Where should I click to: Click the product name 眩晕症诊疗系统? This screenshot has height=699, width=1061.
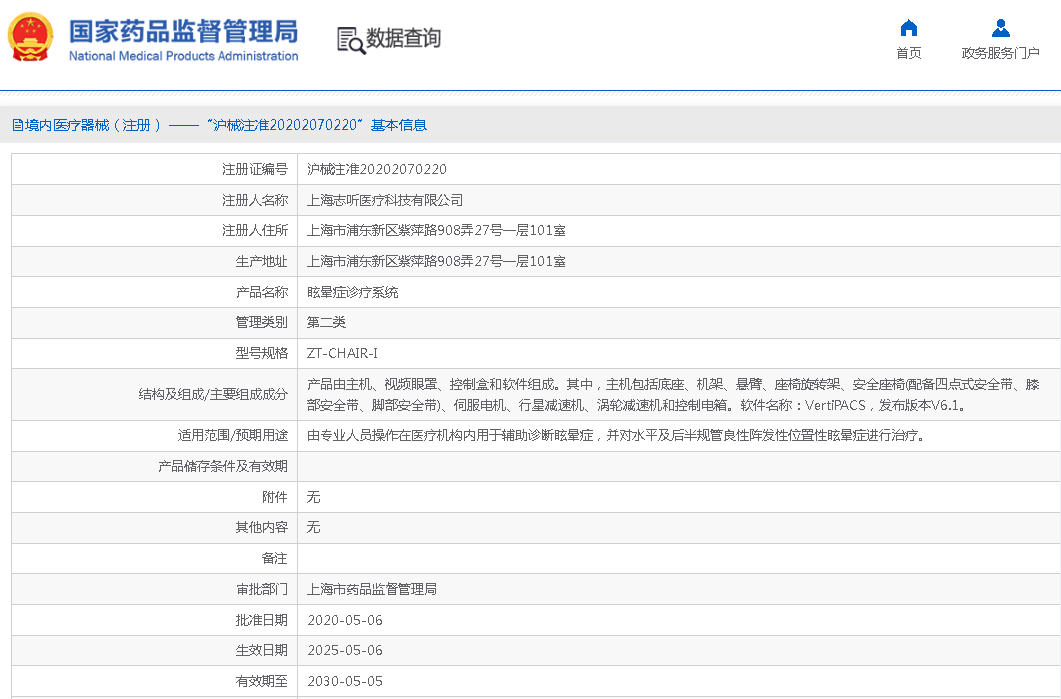click(352, 292)
